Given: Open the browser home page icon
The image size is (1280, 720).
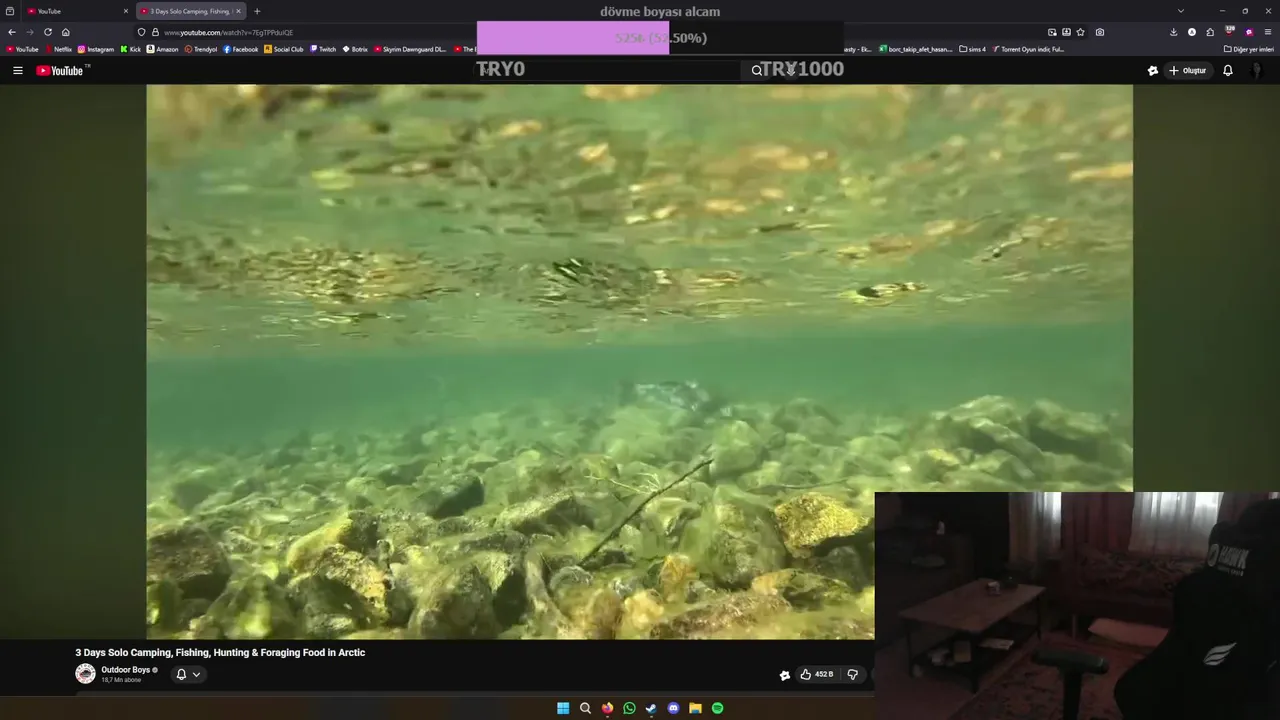Looking at the screenshot, I should tap(66, 32).
